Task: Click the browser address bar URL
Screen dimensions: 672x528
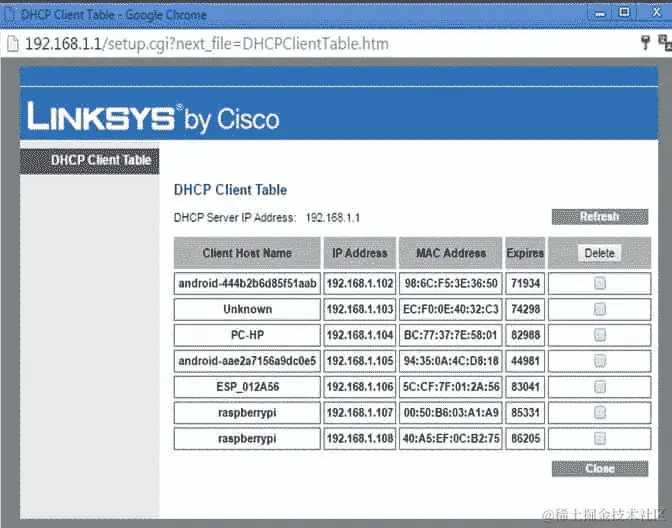Action: [207, 44]
